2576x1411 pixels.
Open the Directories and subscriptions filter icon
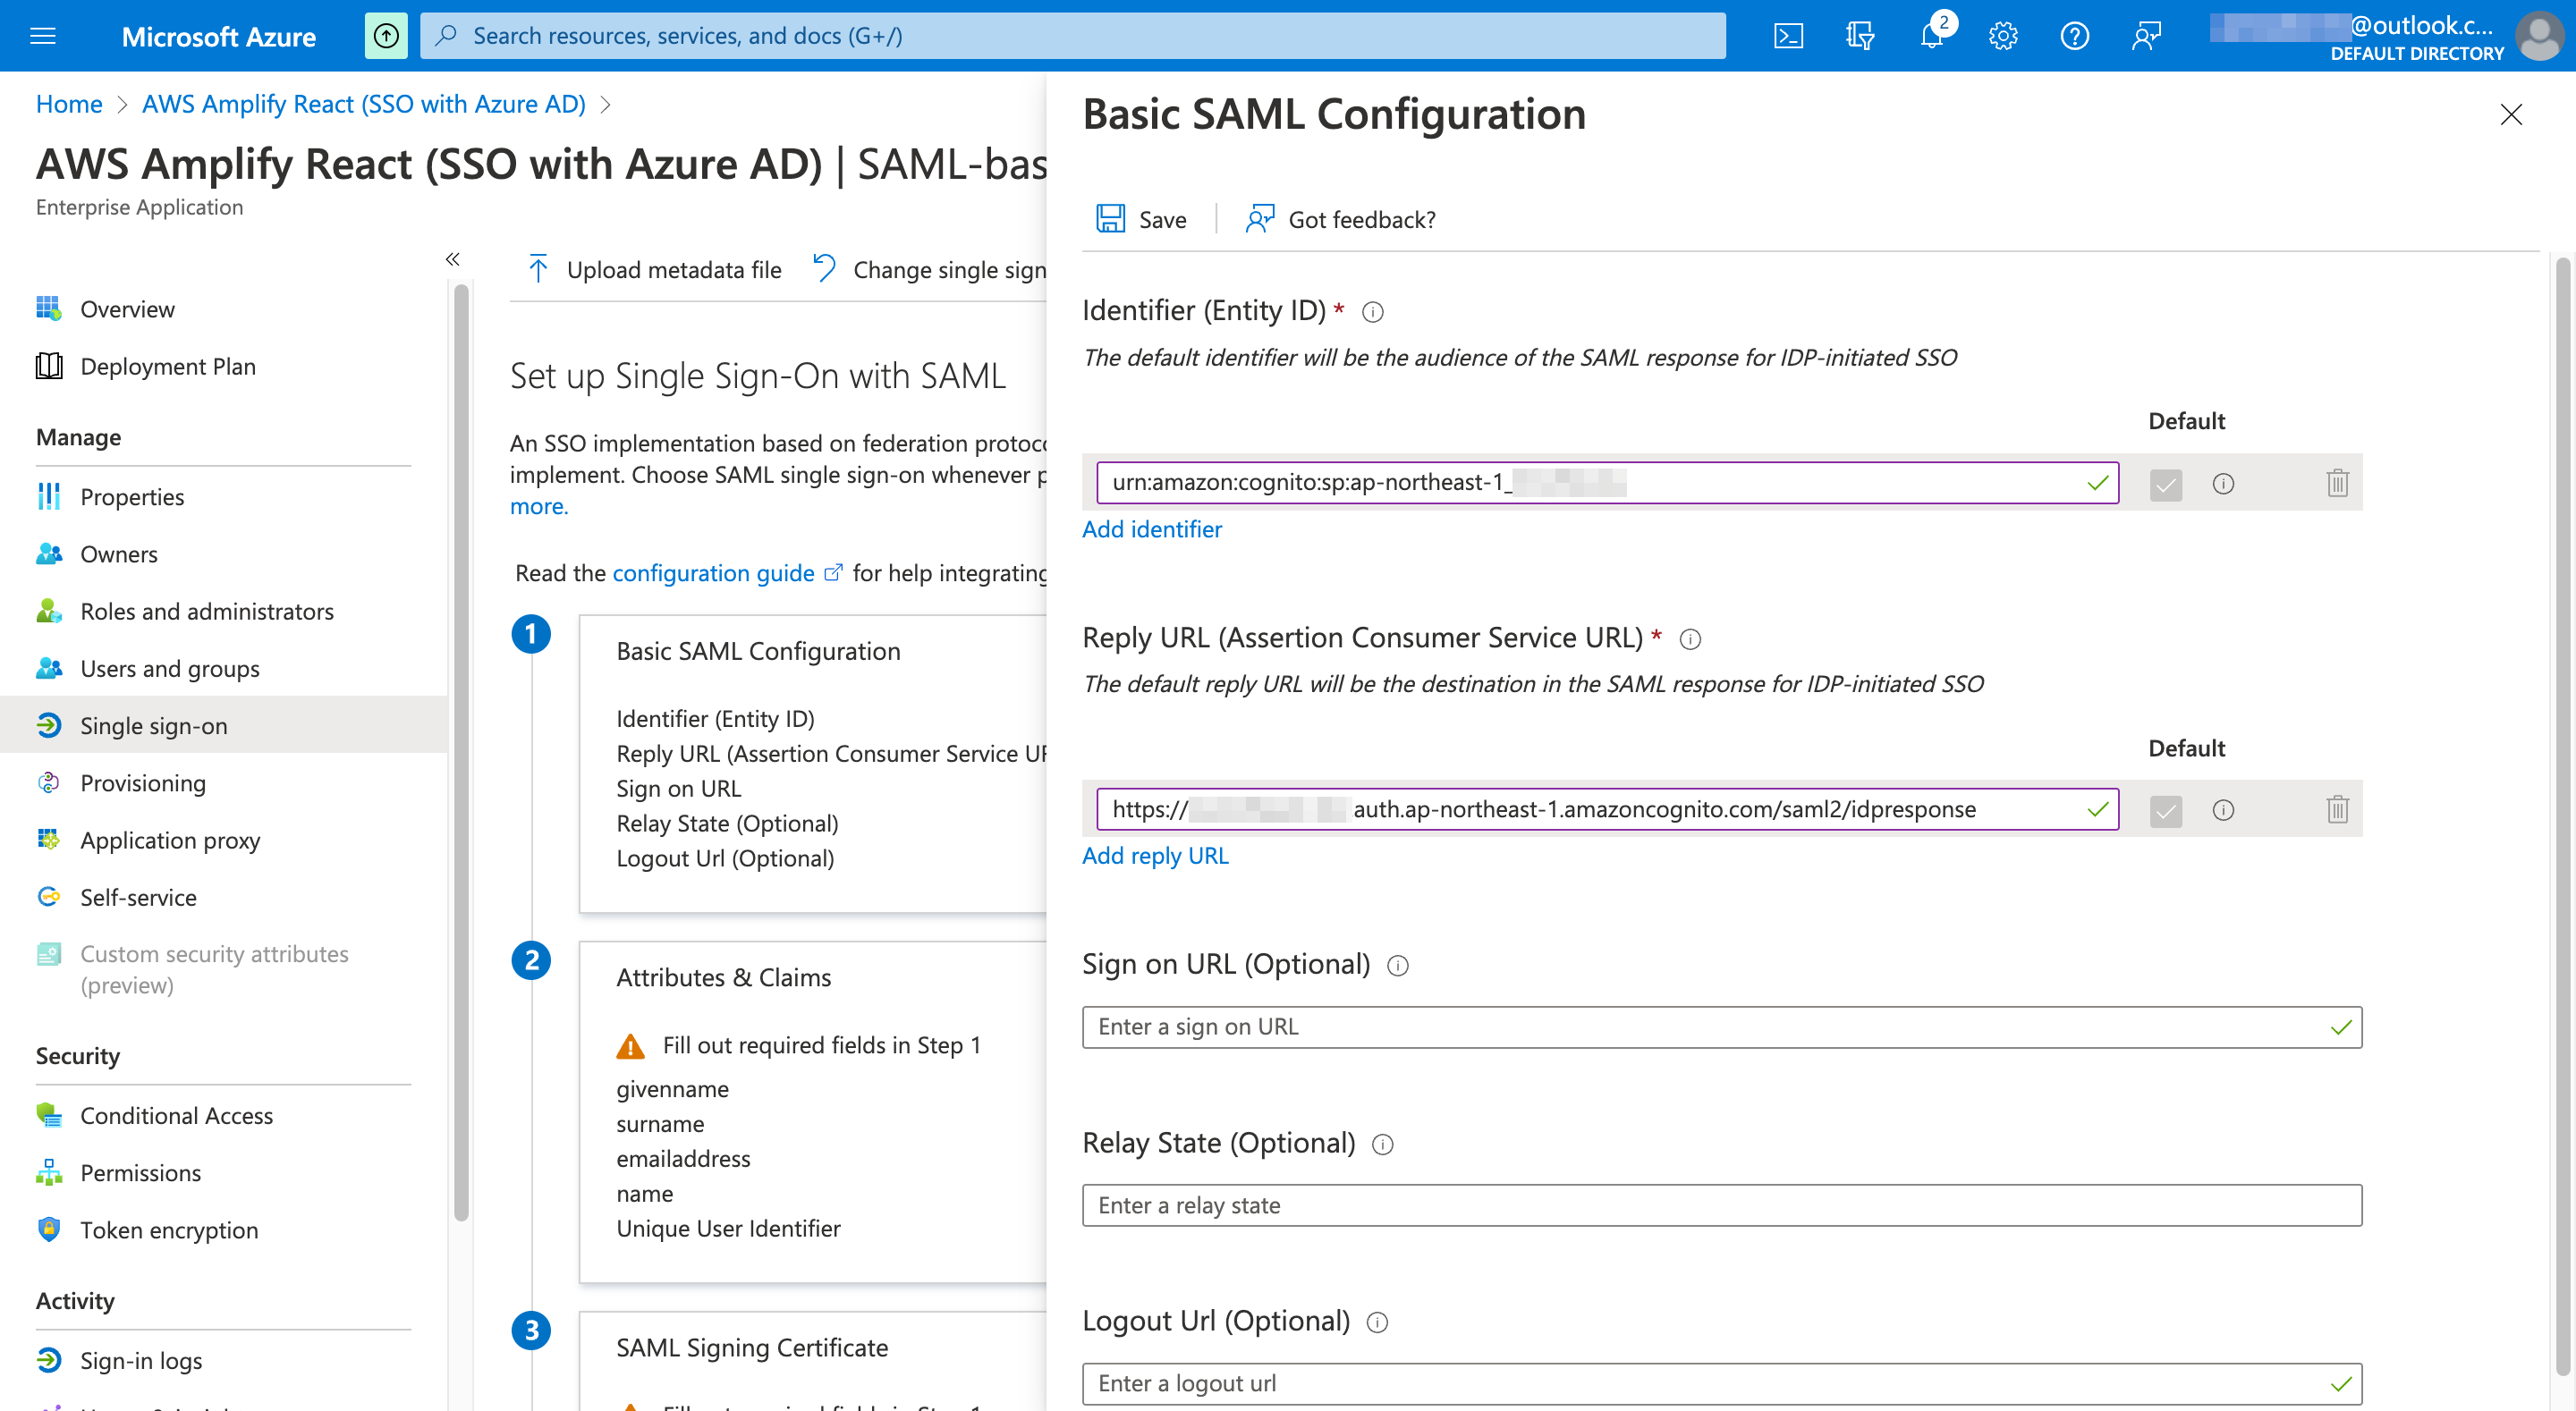click(x=1860, y=36)
